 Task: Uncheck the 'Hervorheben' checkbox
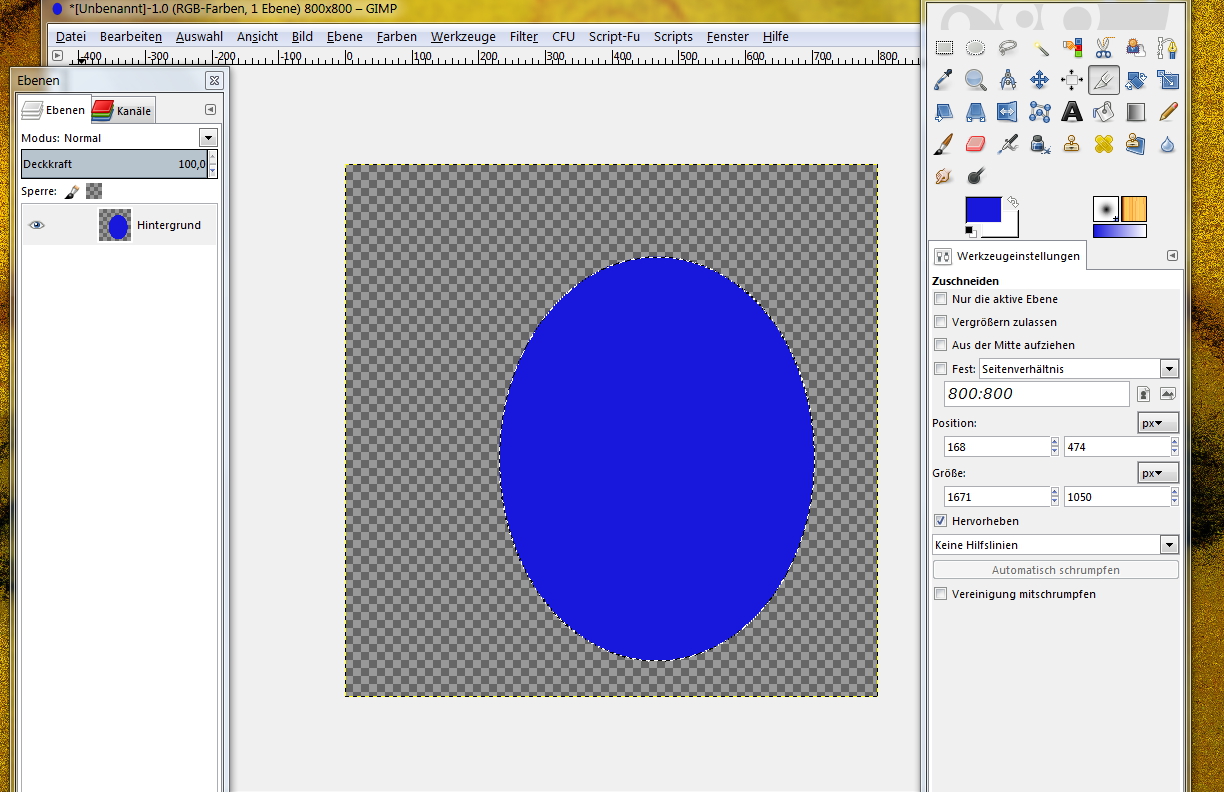(x=940, y=521)
